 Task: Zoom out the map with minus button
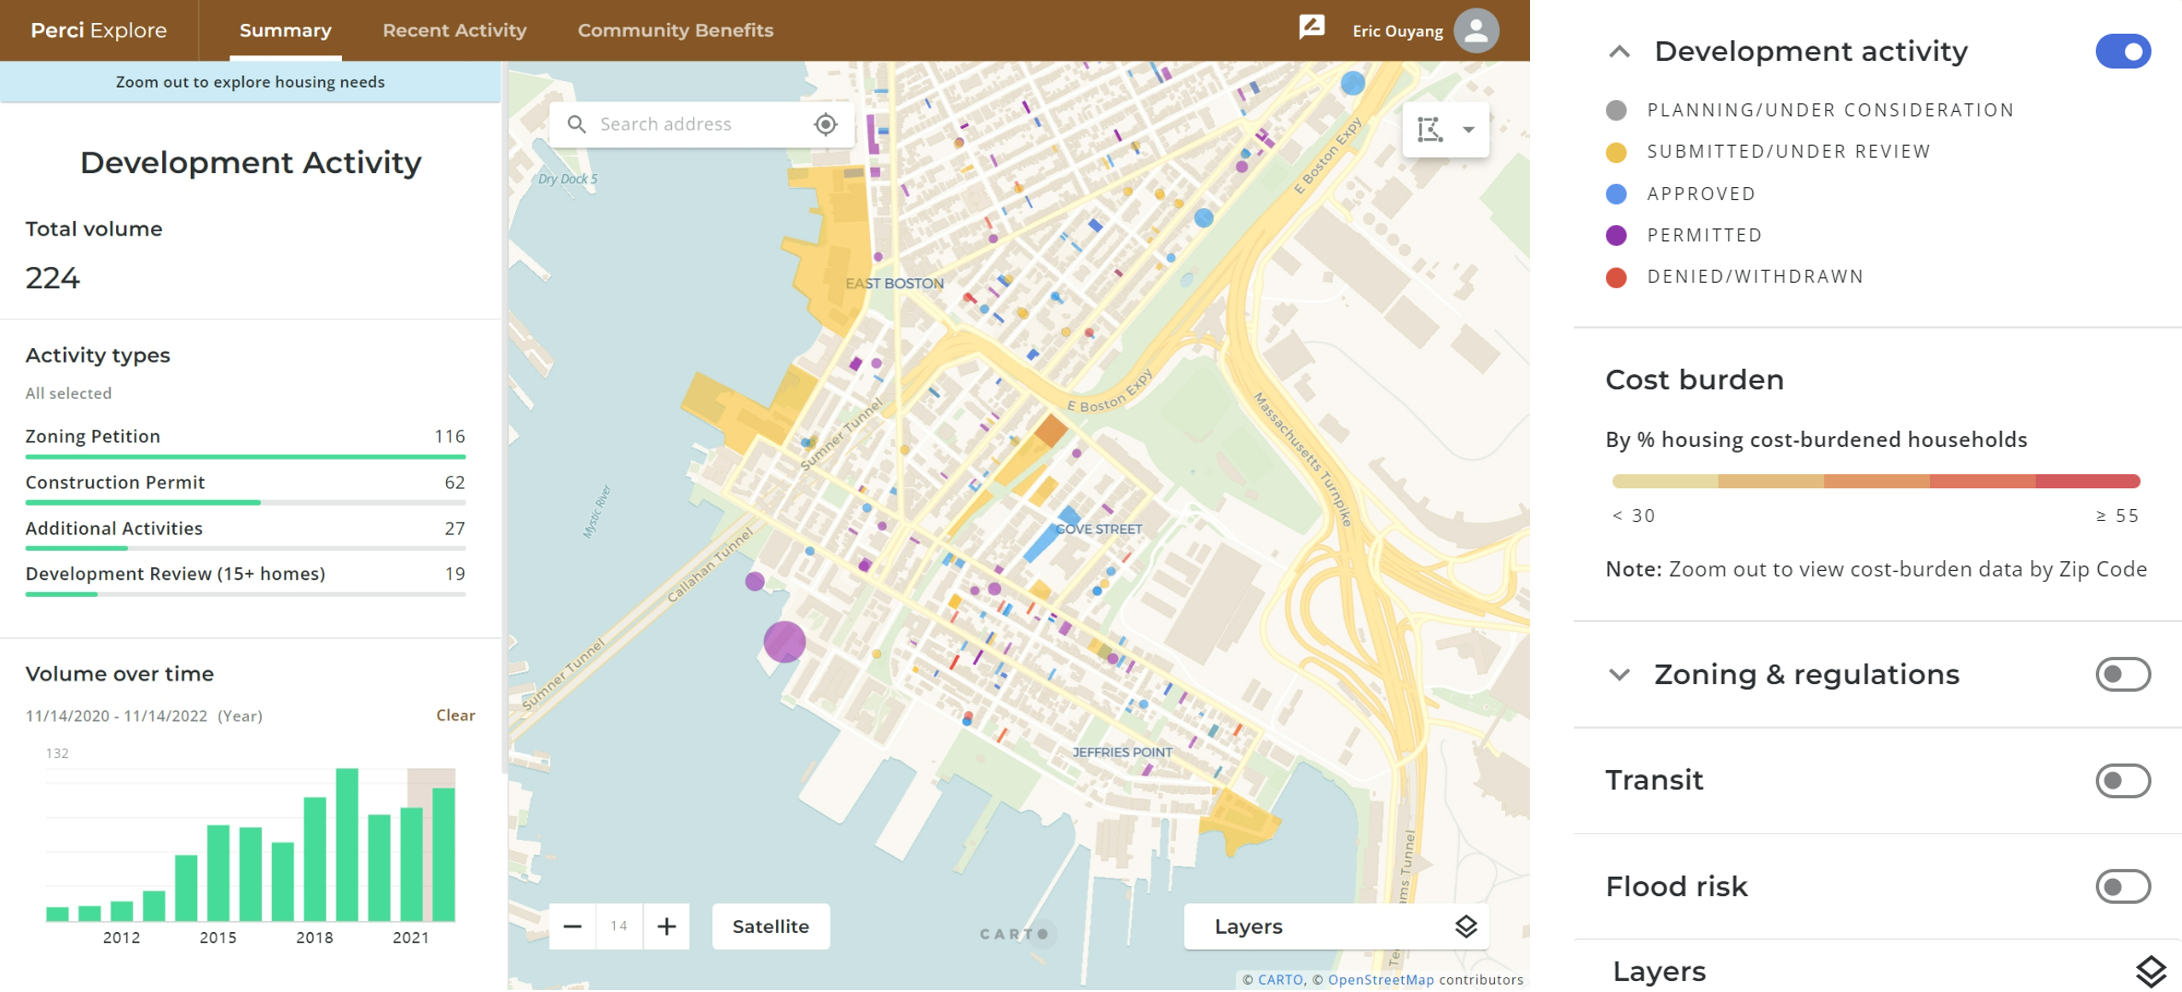coord(572,926)
